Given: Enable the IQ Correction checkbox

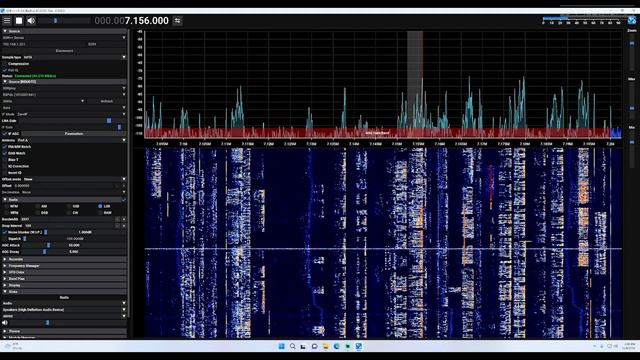Looking at the screenshot, I should point(5,167).
